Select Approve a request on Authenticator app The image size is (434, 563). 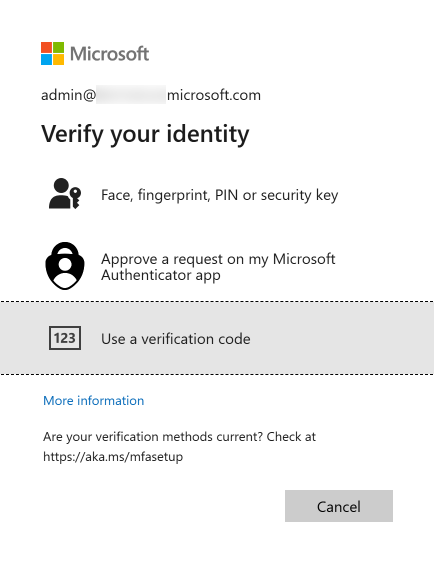point(217,266)
